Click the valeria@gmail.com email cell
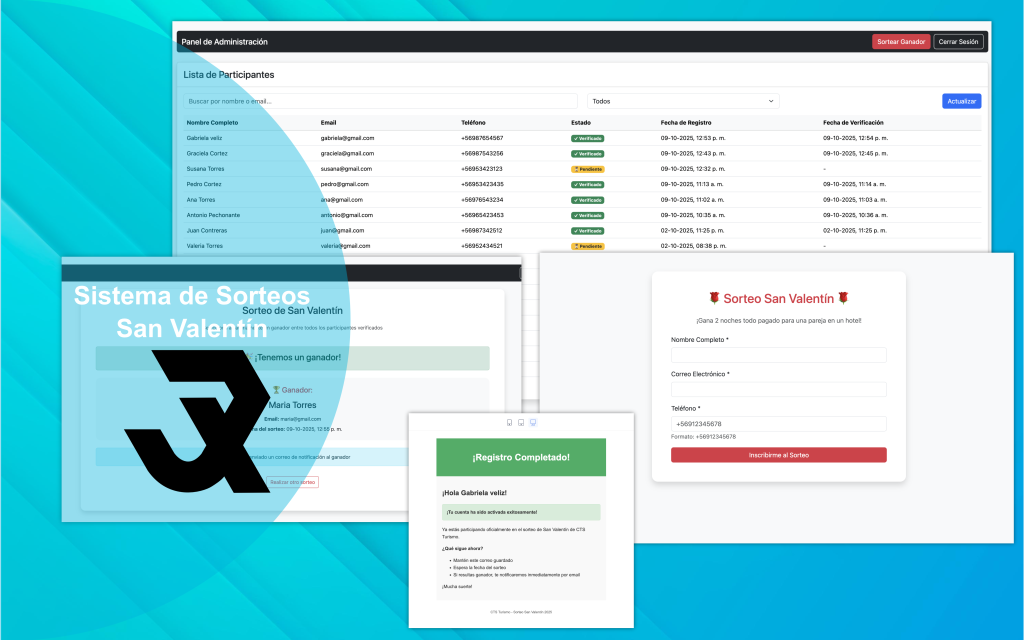This screenshot has height=640, width=1024. [345, 246]
